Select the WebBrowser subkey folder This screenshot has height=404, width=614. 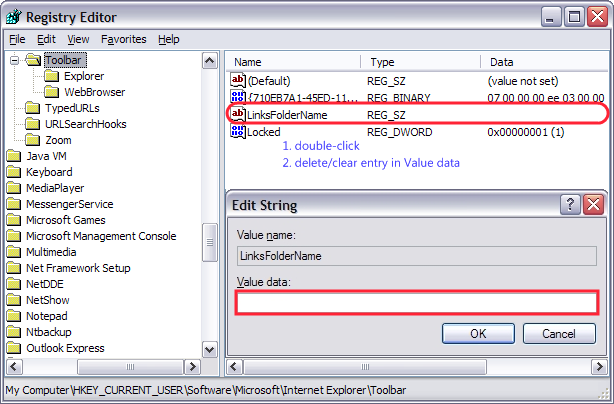pos(94,92)
